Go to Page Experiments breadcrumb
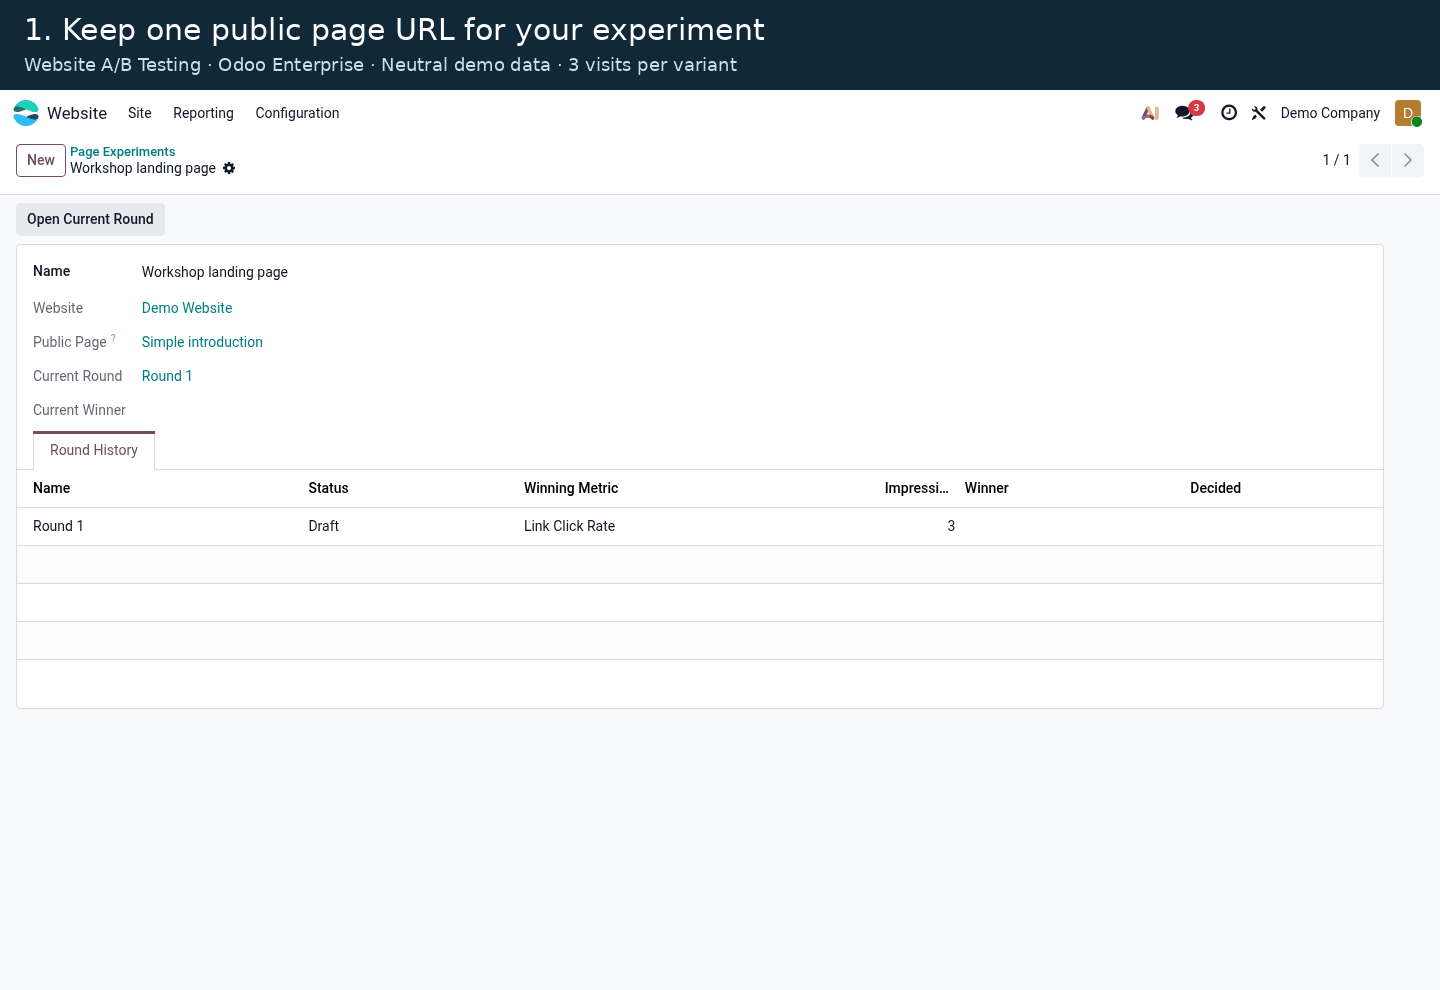The image size is (1440, 990). 122,152
